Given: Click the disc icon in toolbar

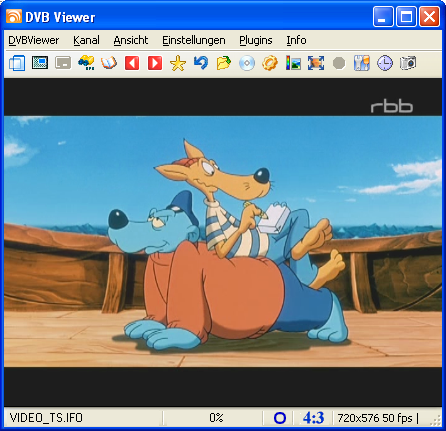Looking at the screenshot, I should pyautogui.click(x=247, y=63).
